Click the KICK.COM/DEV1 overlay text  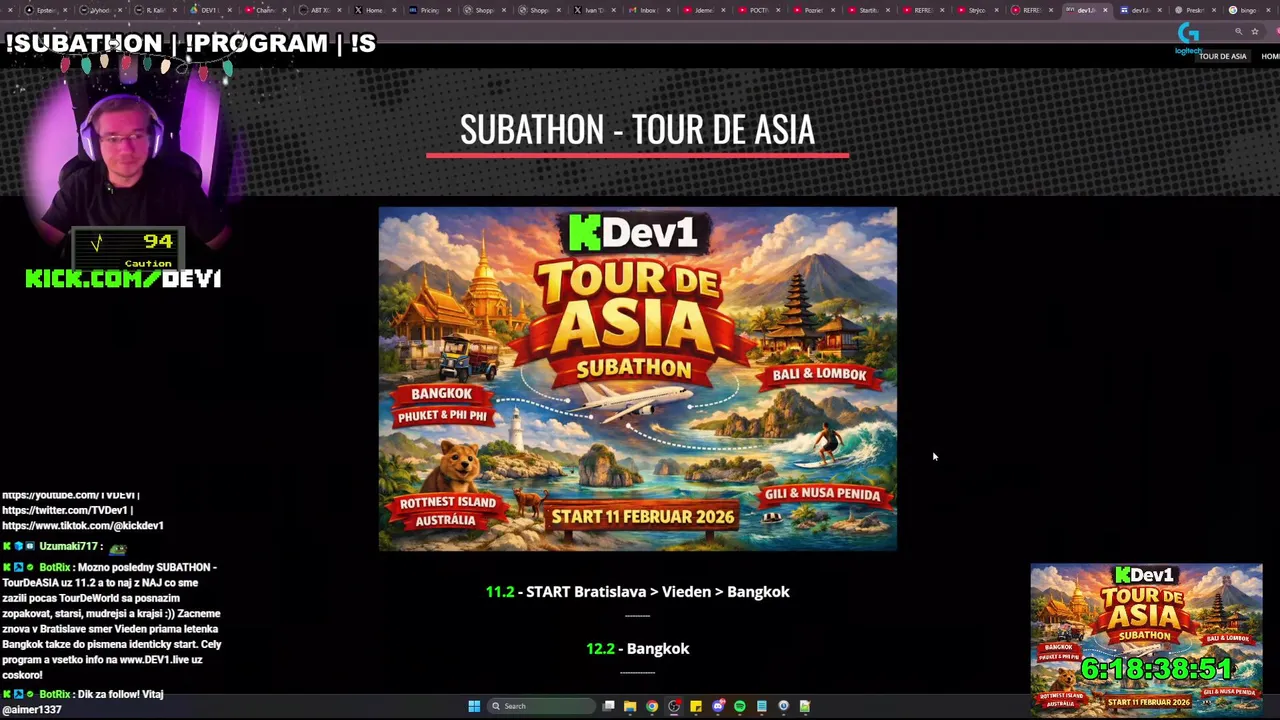point(123,279)
